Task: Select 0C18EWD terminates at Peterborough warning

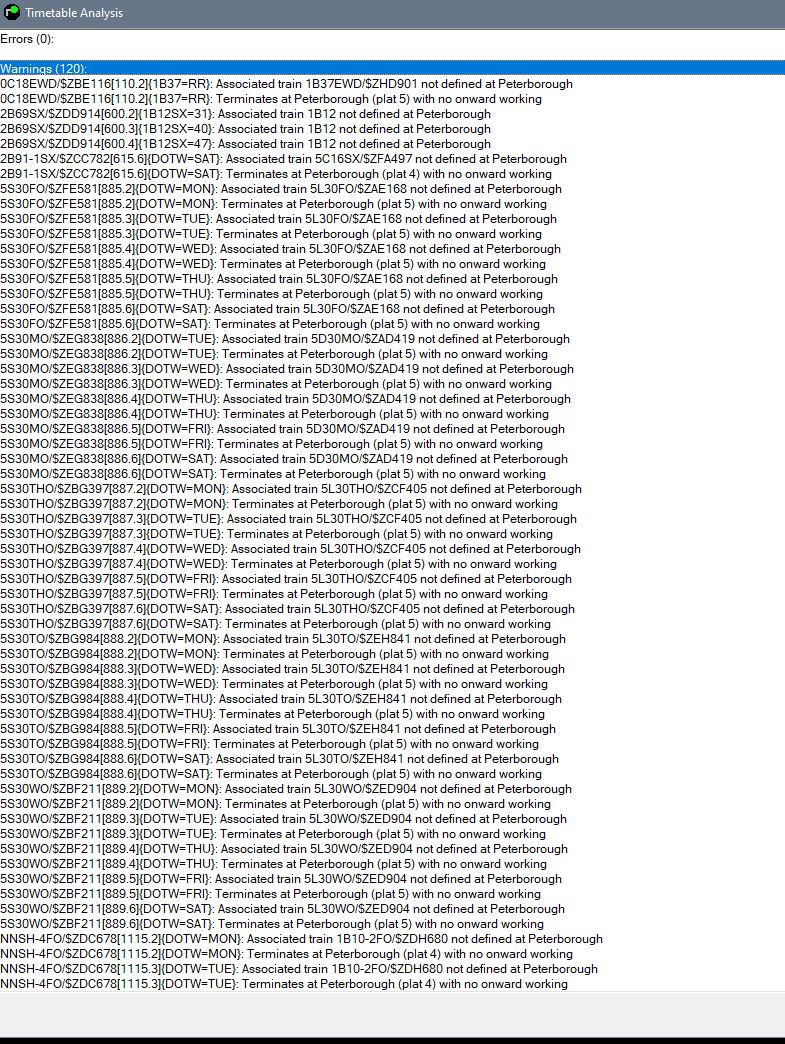Action: (271, 99)
